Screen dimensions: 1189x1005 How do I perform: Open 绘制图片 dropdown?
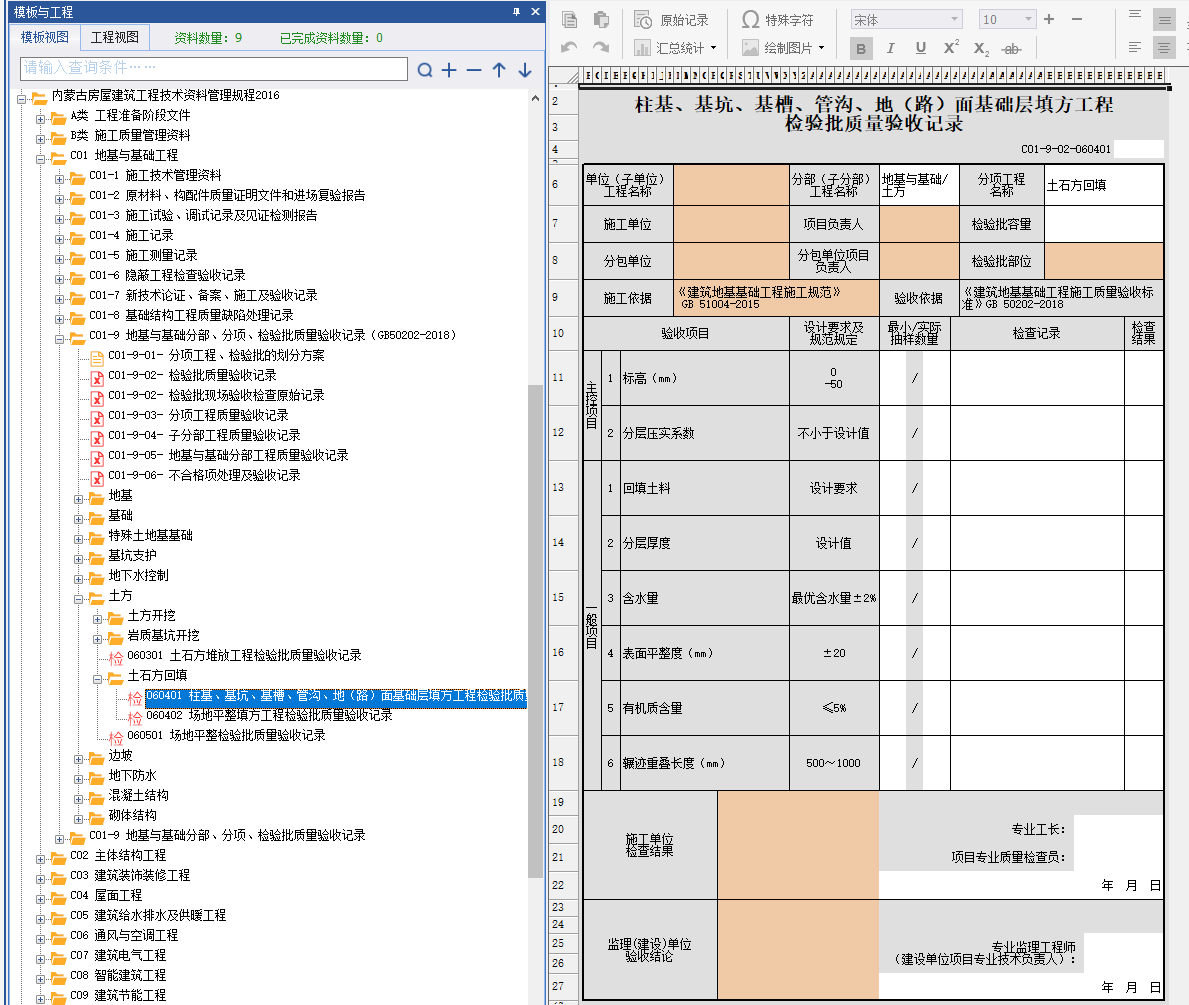(x=783, y=48)
